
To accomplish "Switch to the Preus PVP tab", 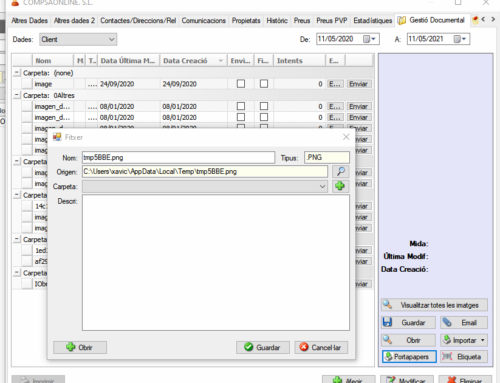I will coord(332,21).
